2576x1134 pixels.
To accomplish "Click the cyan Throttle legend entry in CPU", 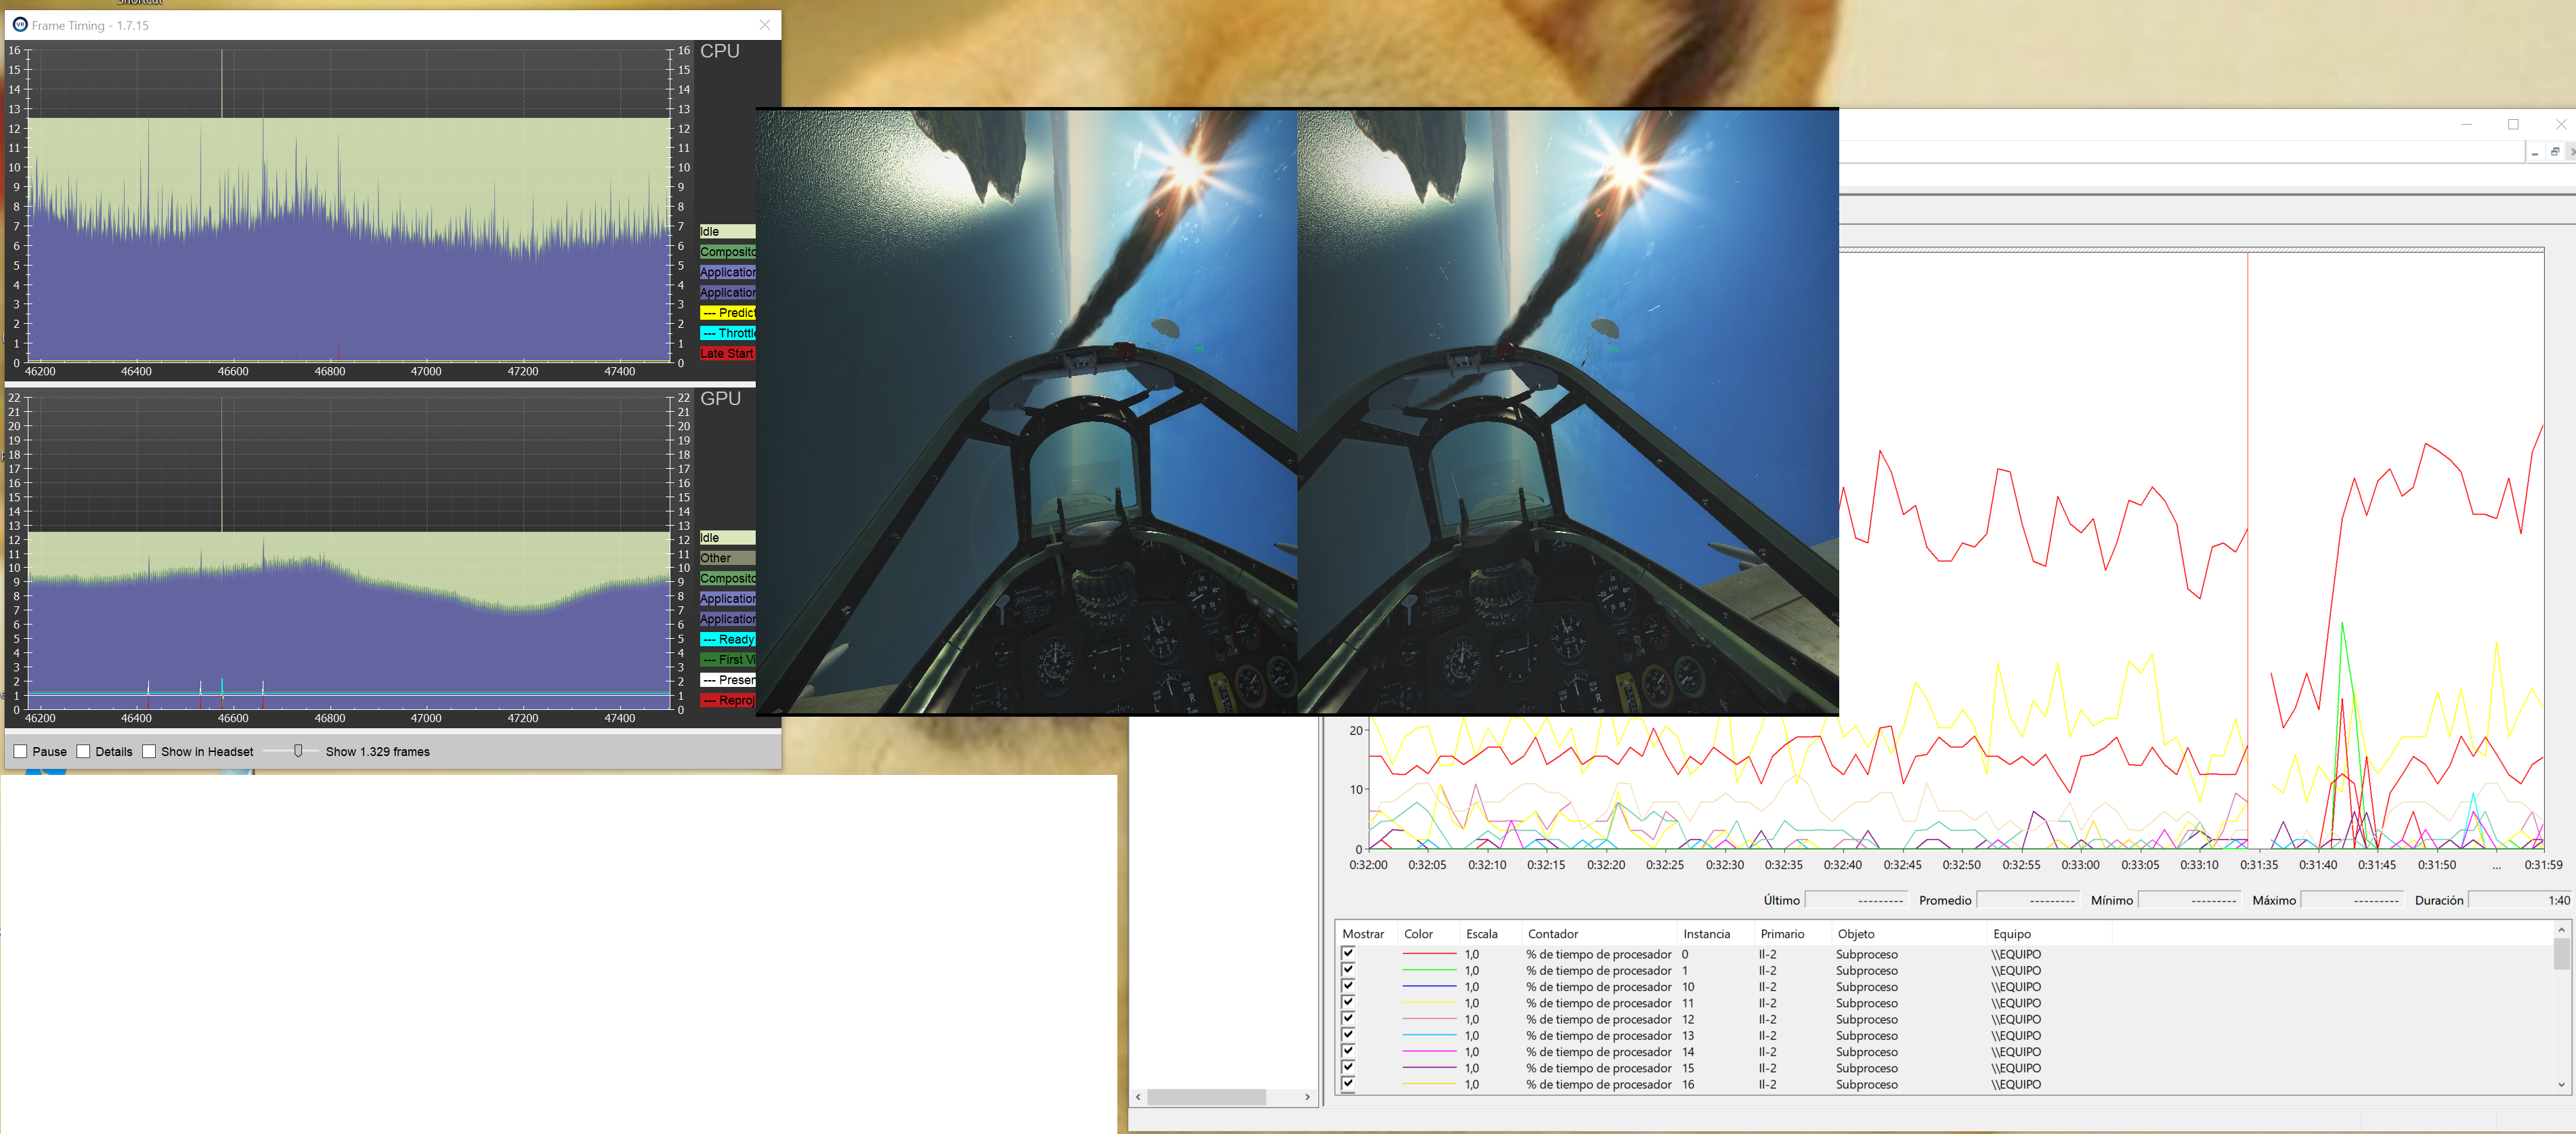I will (x=727, y=333).
